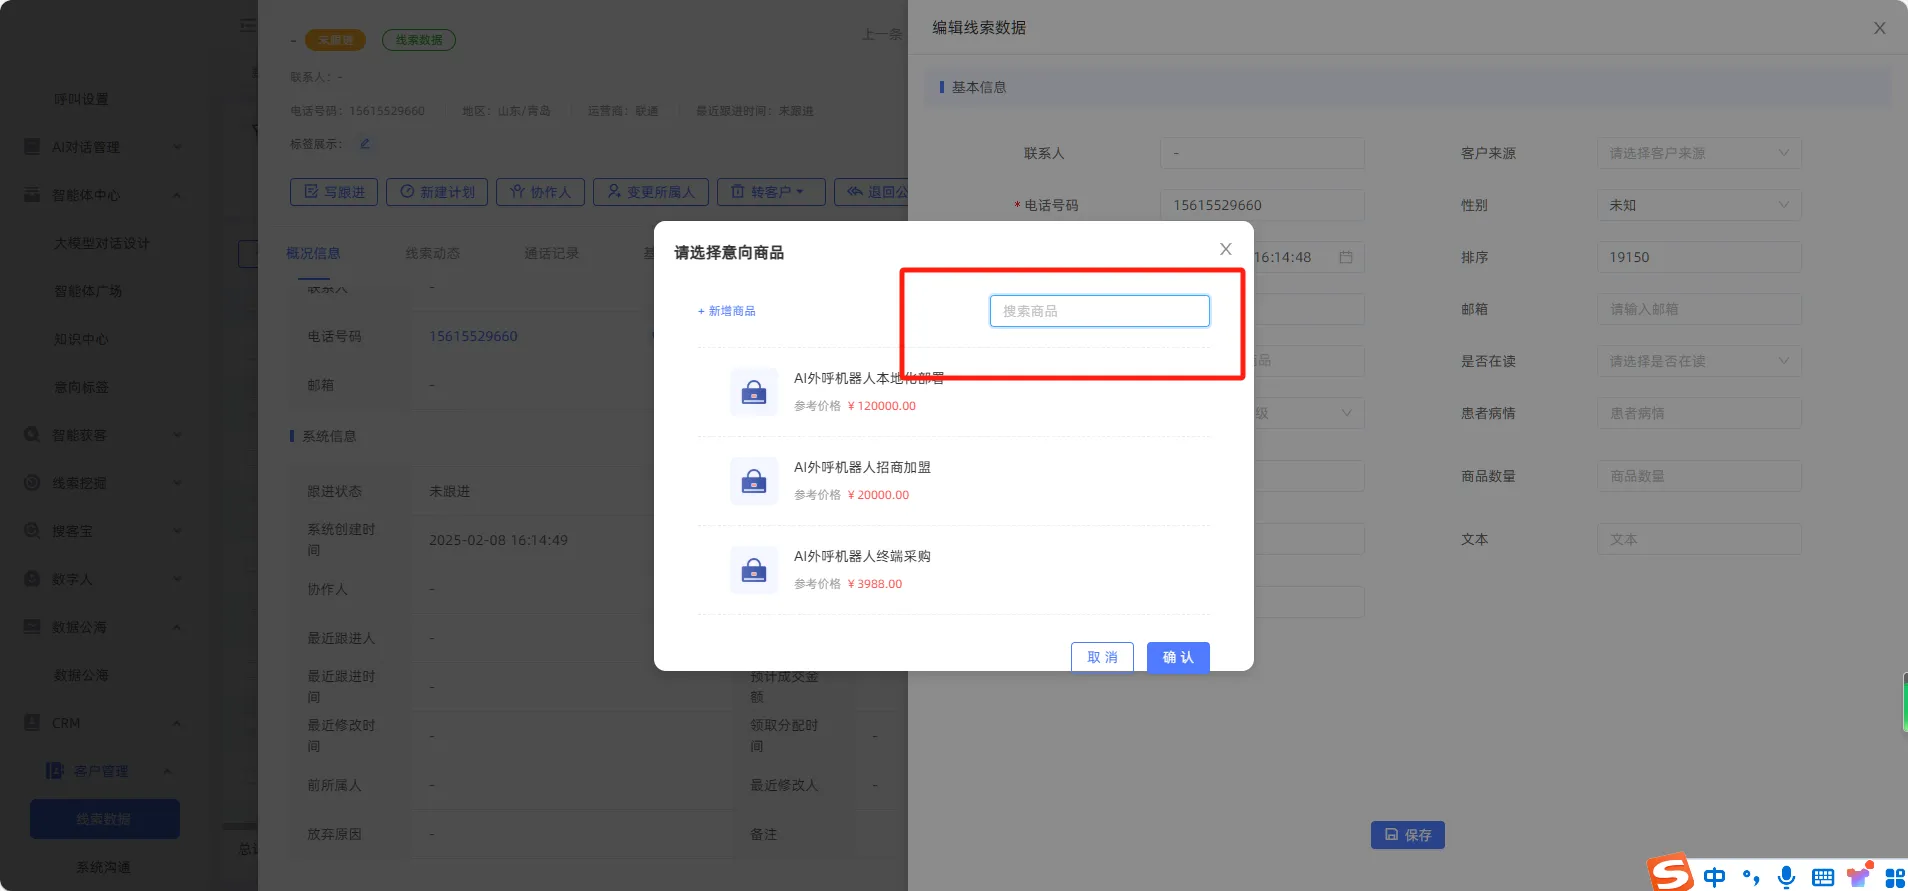
Task: Select 线索数据 in the sidebar
Action: coord(104,819)
